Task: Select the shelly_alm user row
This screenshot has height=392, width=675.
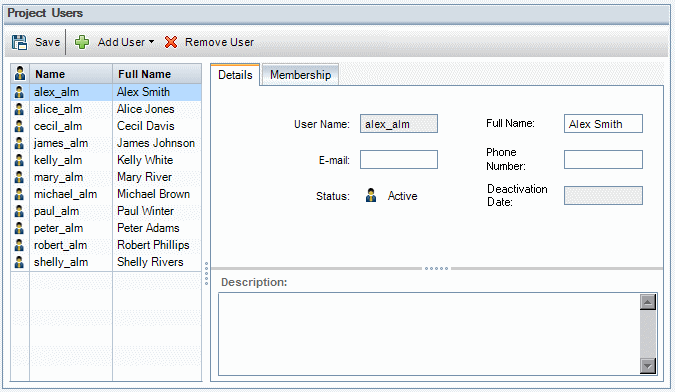Action: [x=106, y=262]
